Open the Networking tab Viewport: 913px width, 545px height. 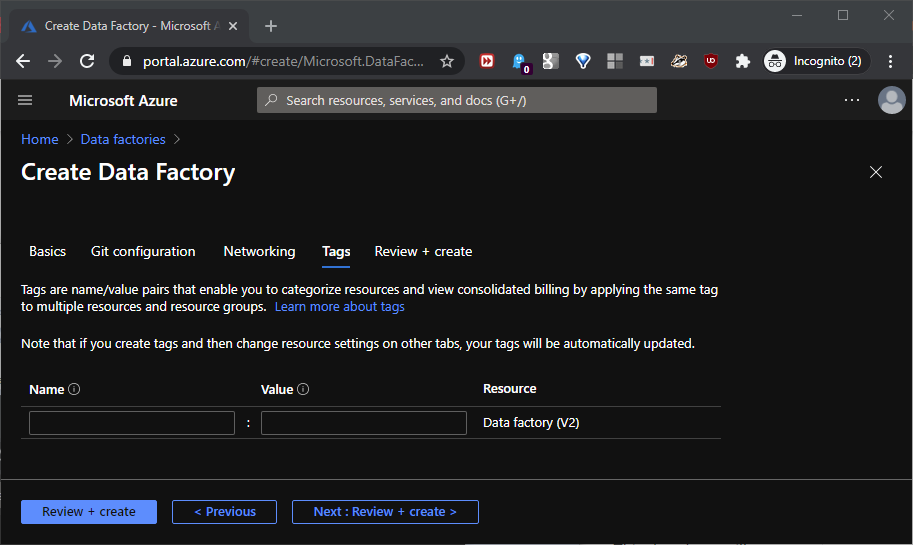pos(259,251)
